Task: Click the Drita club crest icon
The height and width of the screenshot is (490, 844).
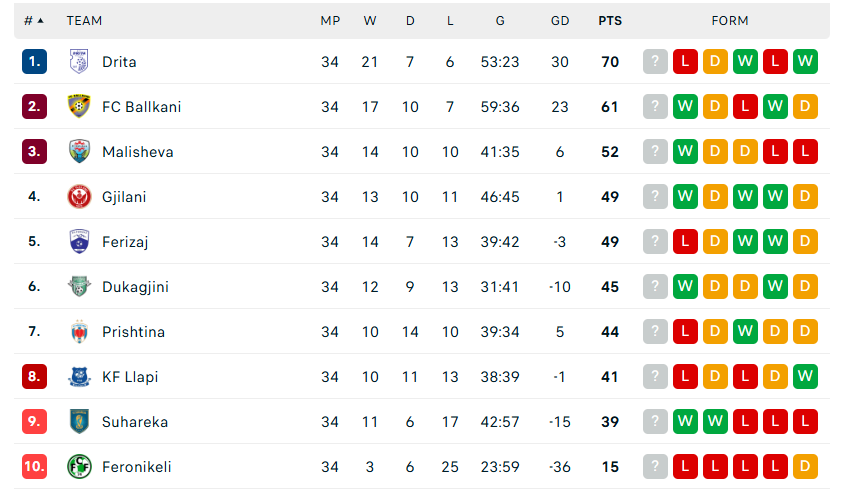Action: pos(79,61)
